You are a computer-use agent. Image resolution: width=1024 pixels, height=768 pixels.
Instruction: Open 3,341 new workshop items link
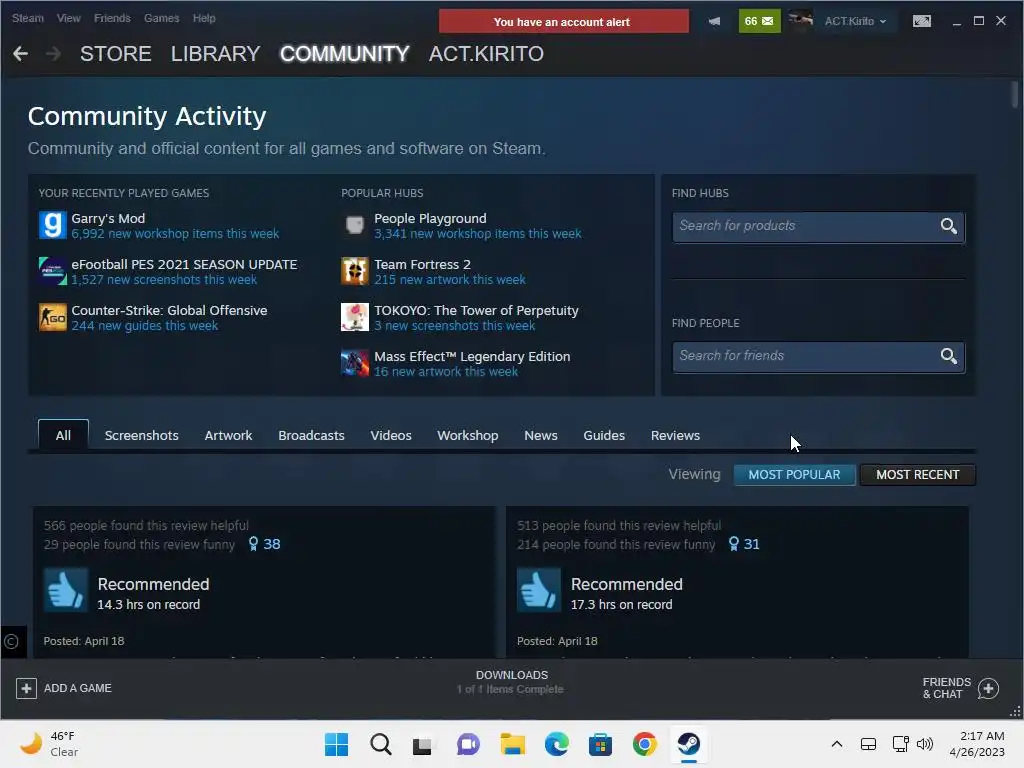click(477, 234)
